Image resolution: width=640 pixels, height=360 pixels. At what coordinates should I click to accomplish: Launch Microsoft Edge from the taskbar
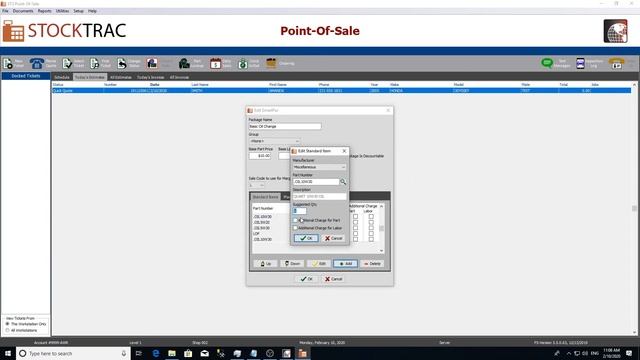(x=156, y=353)
